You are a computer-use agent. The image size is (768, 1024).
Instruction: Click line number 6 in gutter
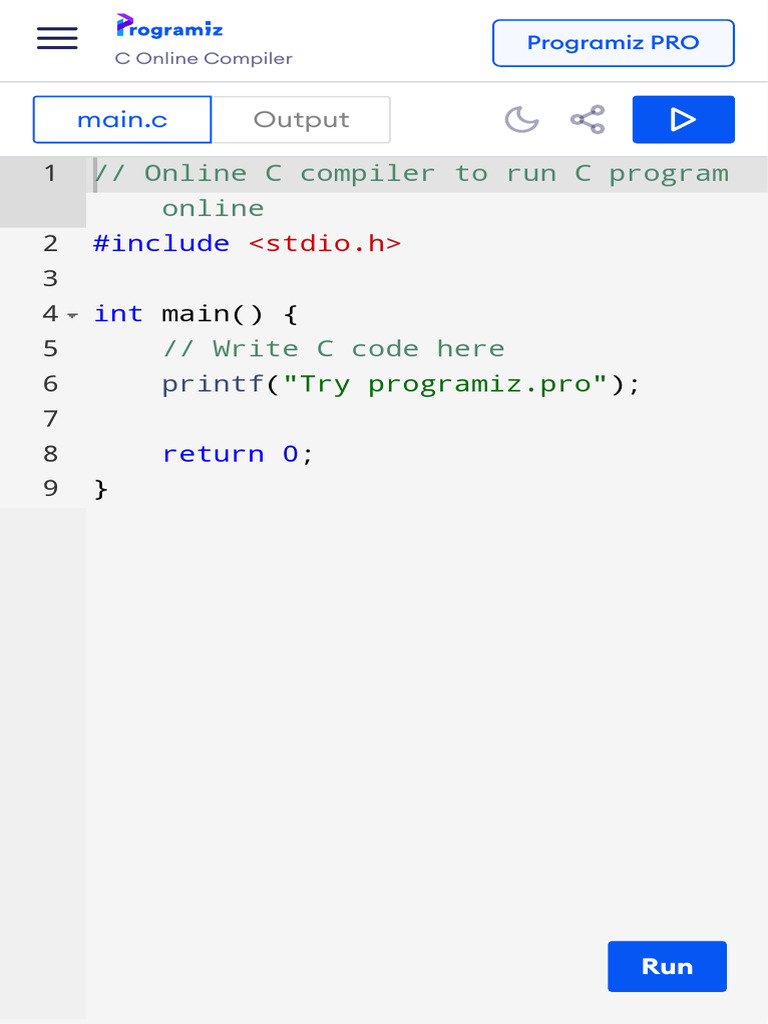[x=50, y=384]
